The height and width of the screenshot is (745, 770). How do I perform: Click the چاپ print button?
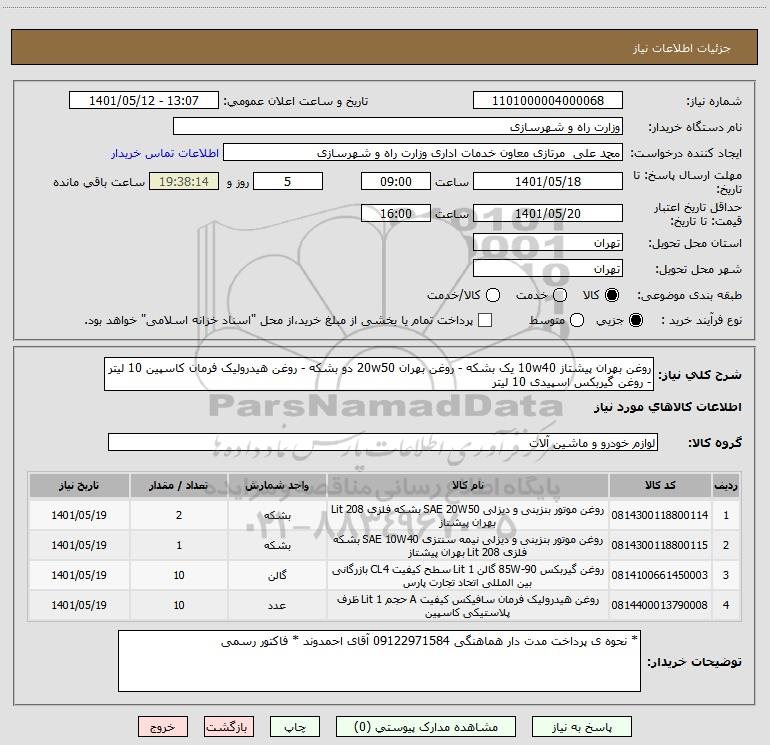295,727
